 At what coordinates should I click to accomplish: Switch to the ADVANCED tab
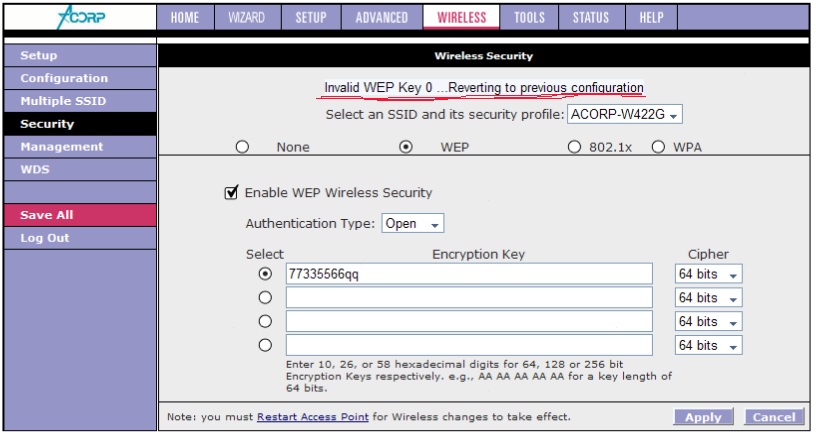coord(382,17)
